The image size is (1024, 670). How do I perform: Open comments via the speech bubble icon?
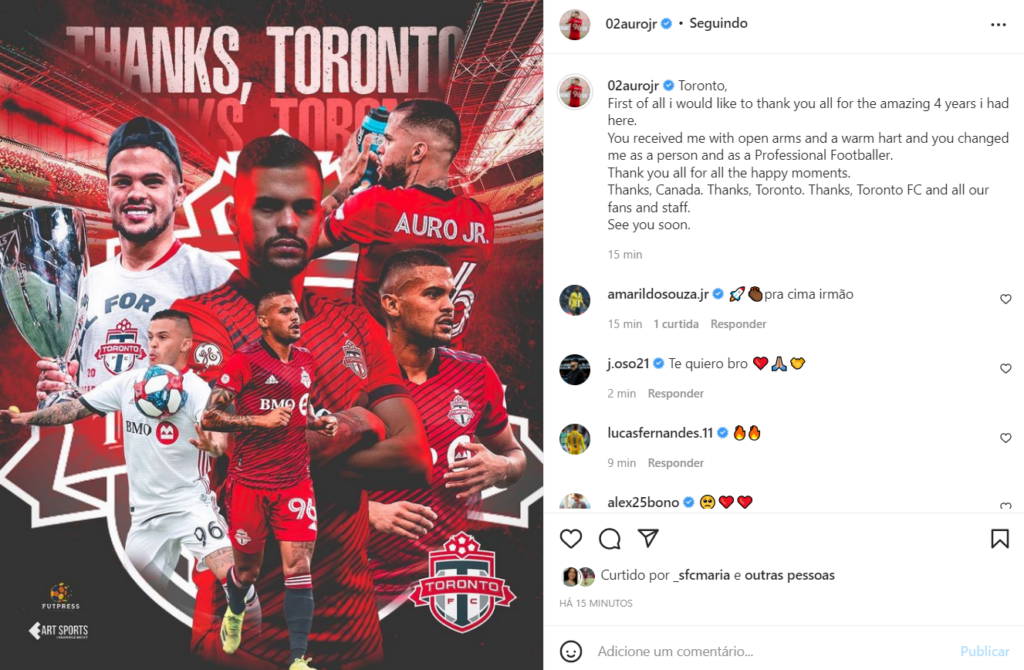tap(610, 539)
